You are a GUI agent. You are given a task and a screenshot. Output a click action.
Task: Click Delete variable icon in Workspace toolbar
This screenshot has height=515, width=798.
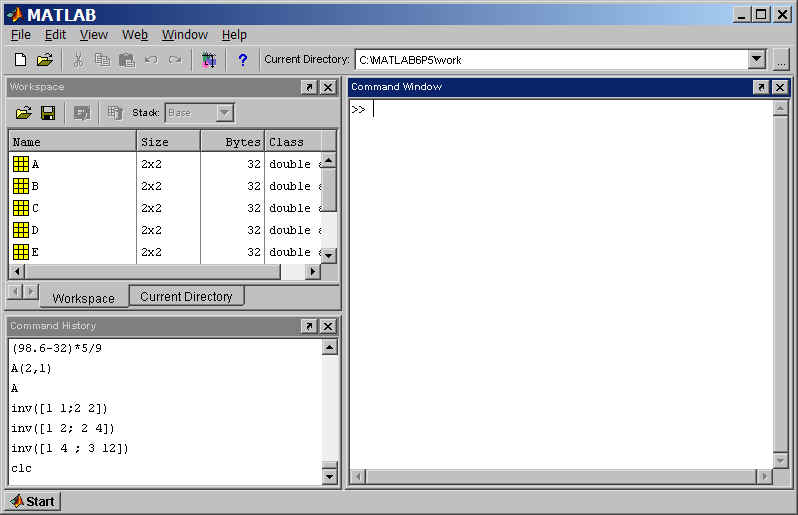(115, 112)
